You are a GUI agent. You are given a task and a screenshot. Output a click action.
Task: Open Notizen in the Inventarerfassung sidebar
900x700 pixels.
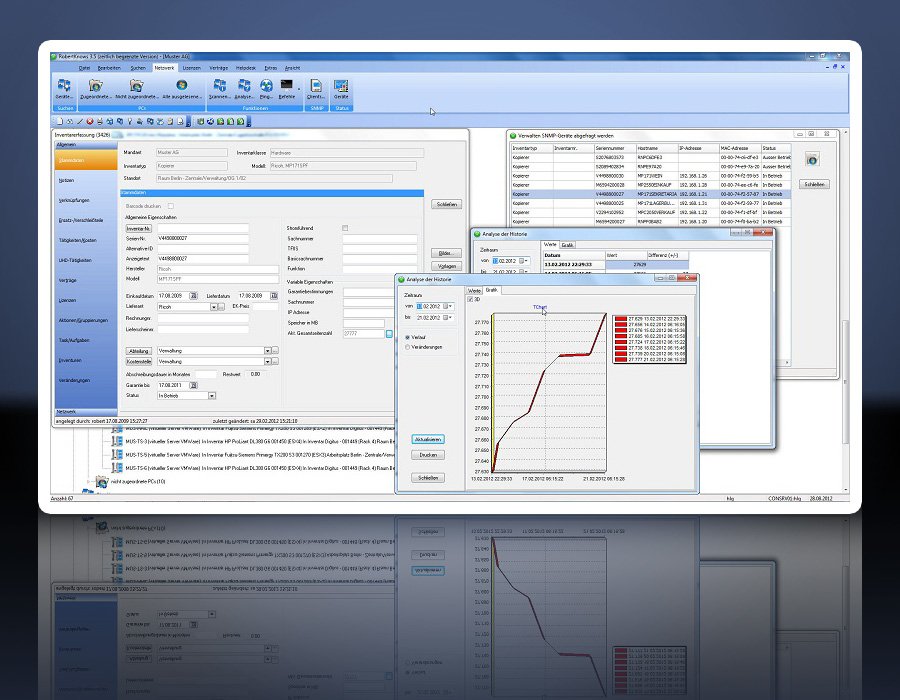(67, 180)
